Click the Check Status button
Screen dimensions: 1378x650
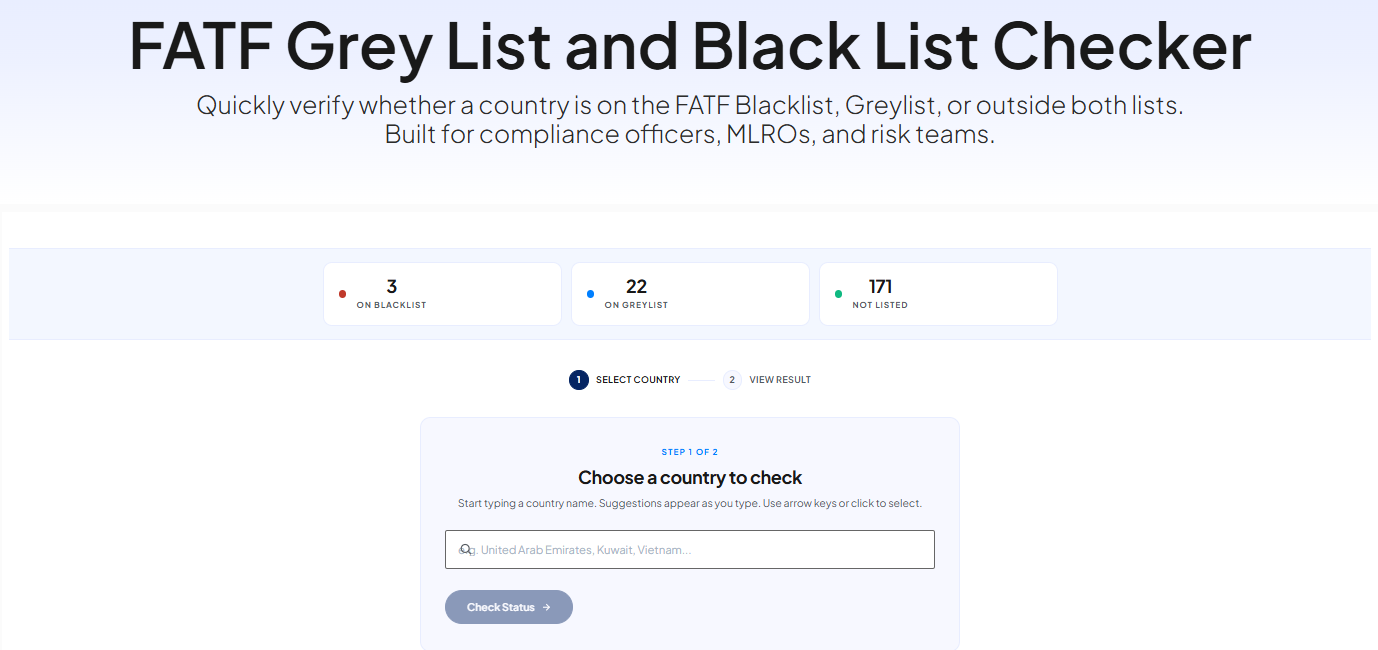[x=509, y=607]
